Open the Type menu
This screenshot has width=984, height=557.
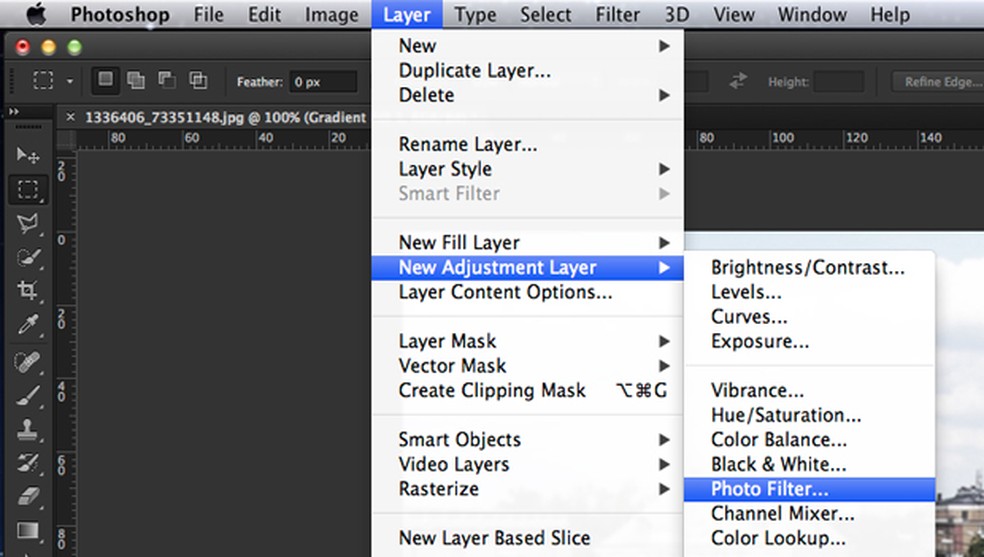[x=475, y=14]
